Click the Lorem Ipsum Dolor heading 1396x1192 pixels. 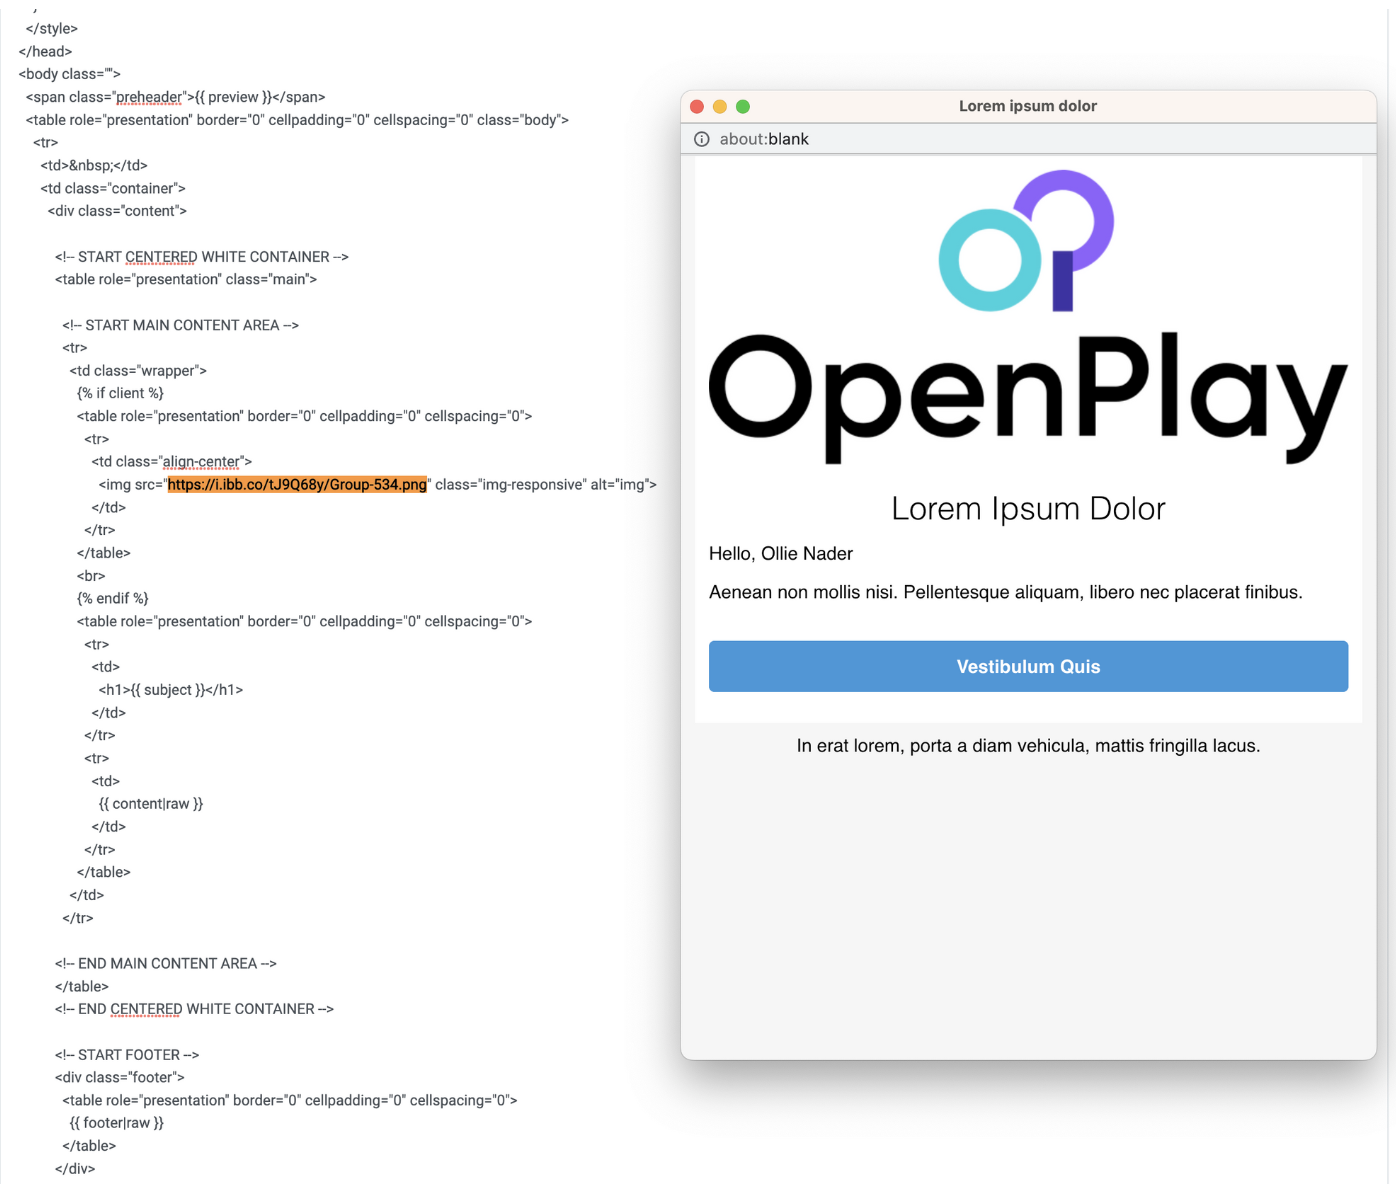1028,508
